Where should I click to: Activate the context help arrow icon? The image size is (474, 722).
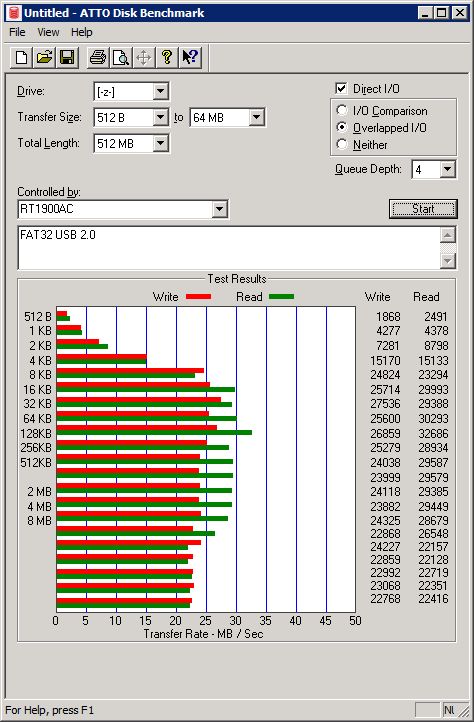coord(190,58)
